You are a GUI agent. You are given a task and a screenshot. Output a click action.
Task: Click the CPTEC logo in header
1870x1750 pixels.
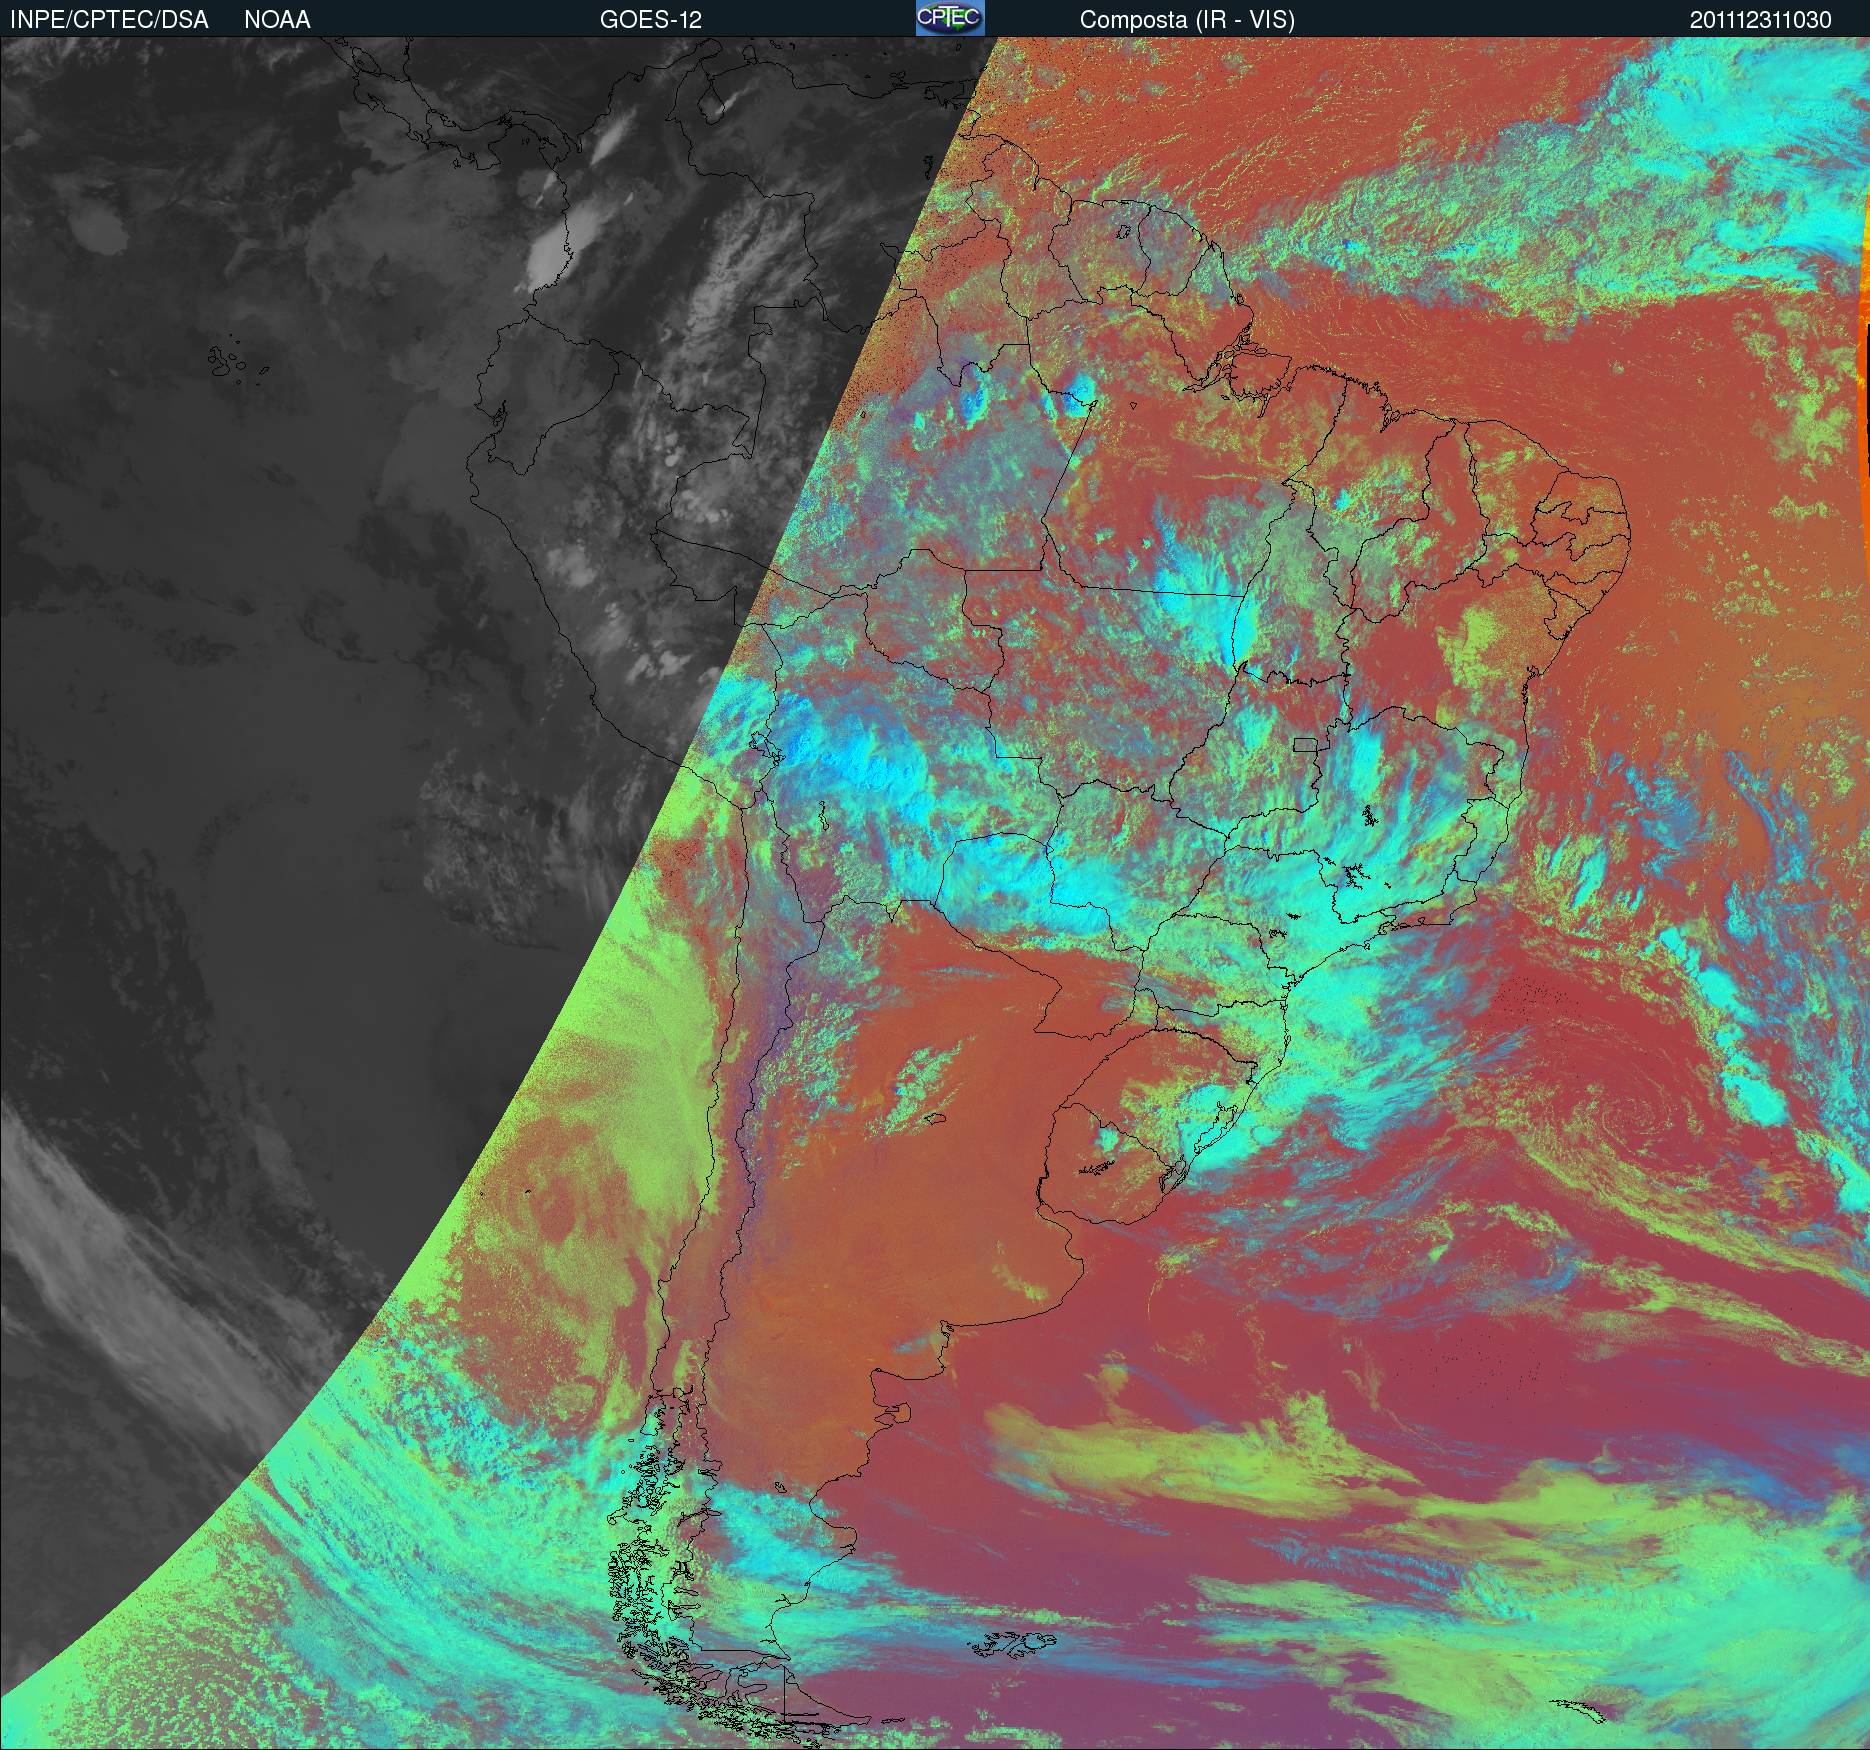pos(950,18)
